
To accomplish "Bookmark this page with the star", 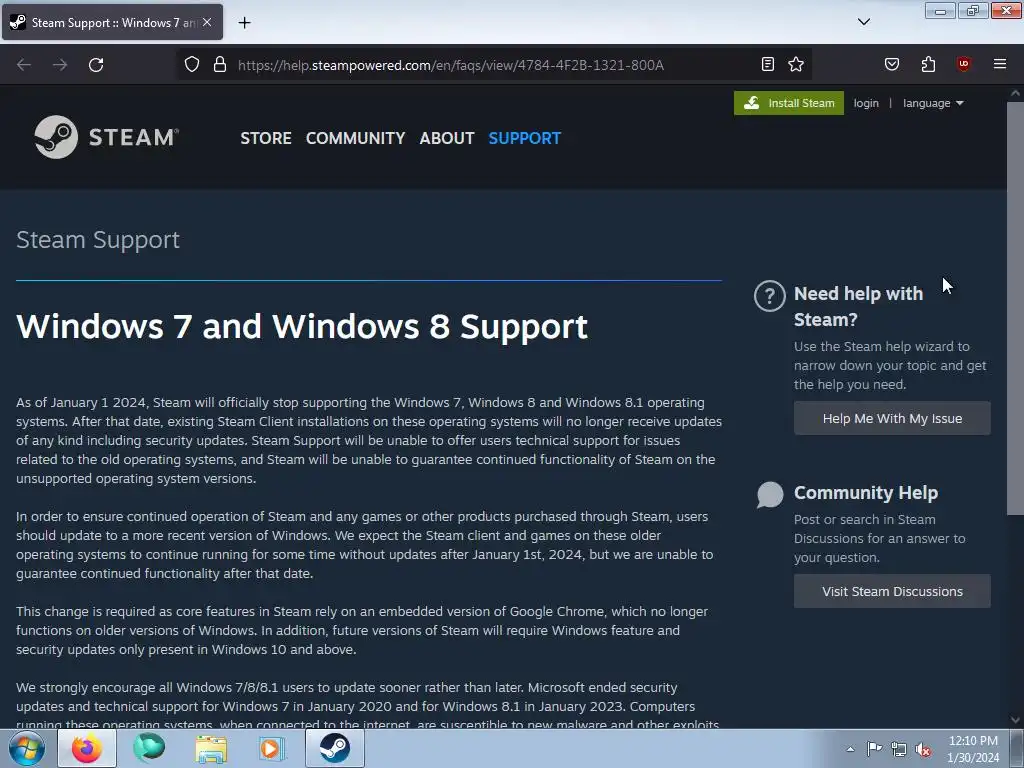I will coord(796,64).
